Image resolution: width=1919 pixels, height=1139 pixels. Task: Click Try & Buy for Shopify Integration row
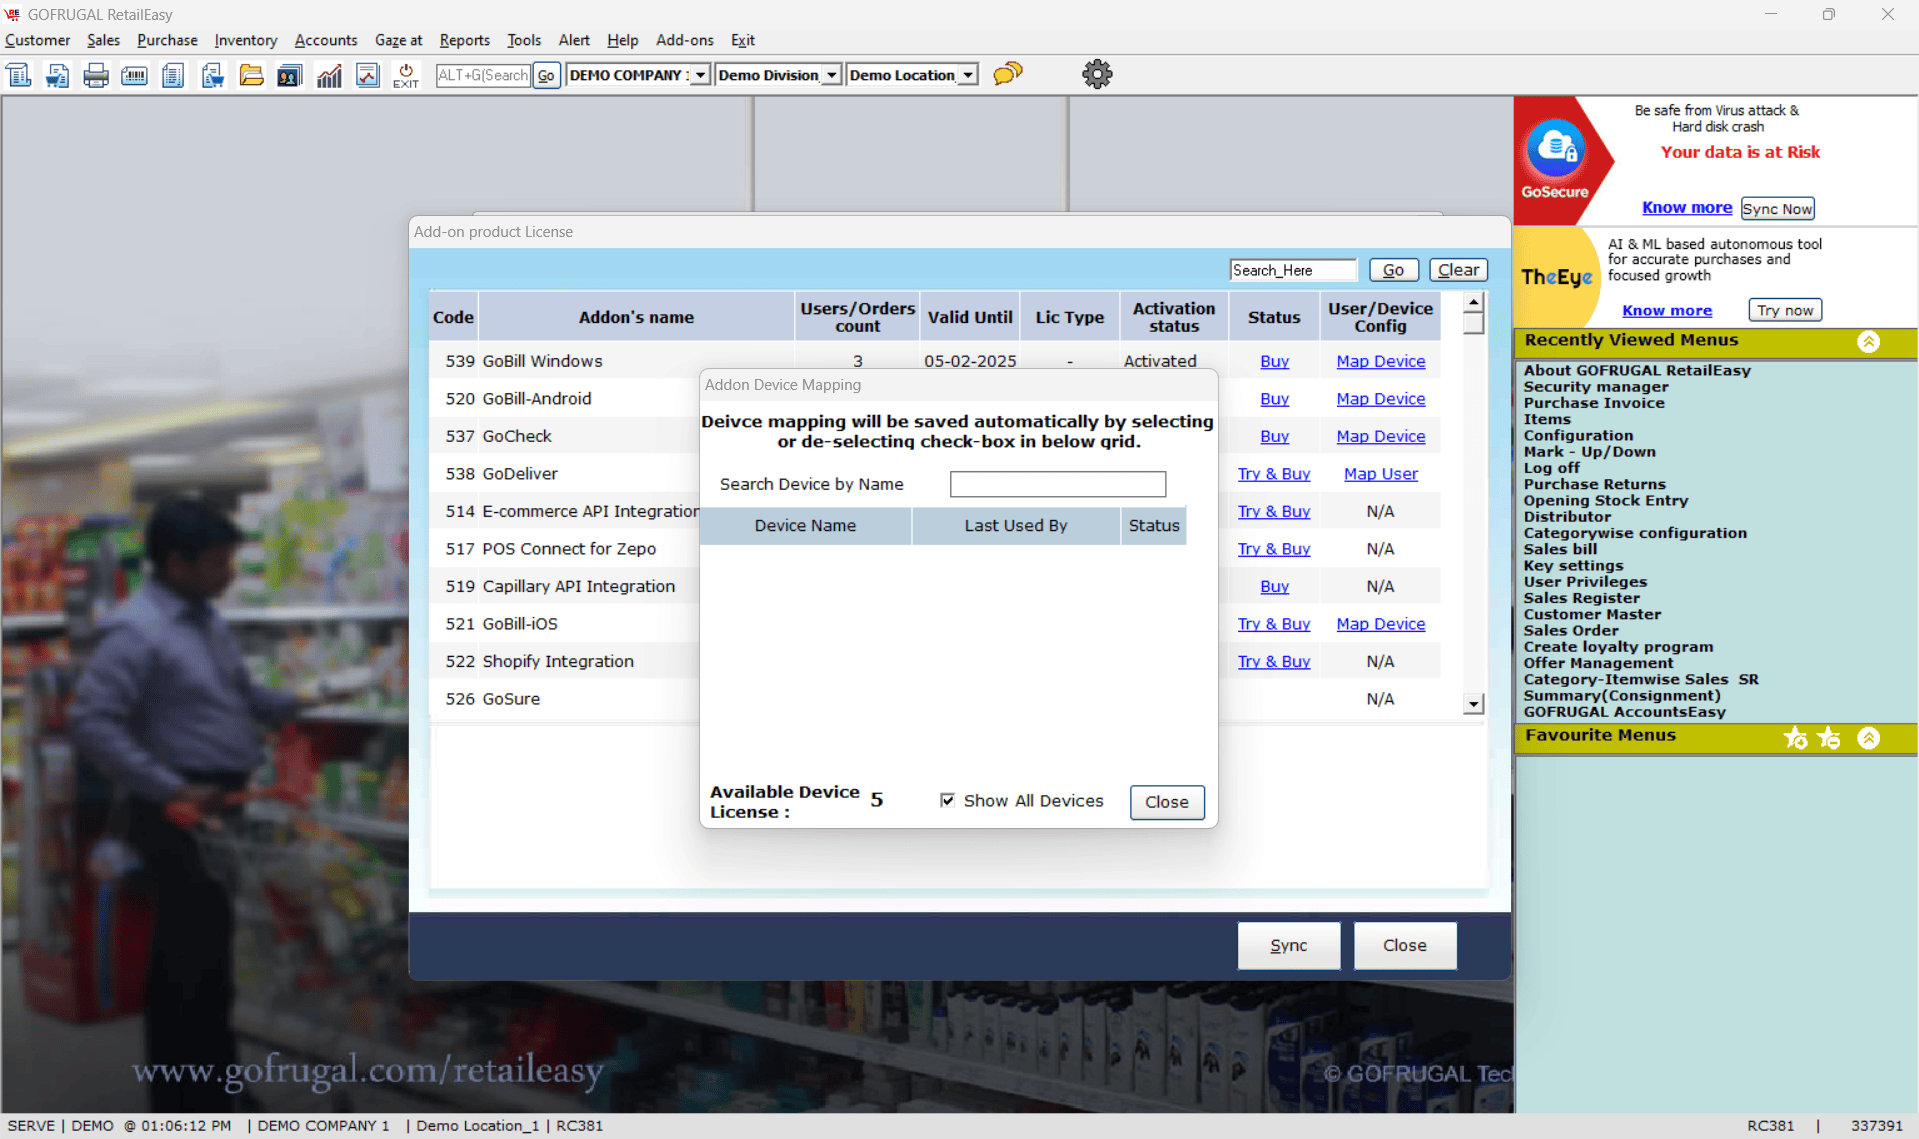(1274, 661)
